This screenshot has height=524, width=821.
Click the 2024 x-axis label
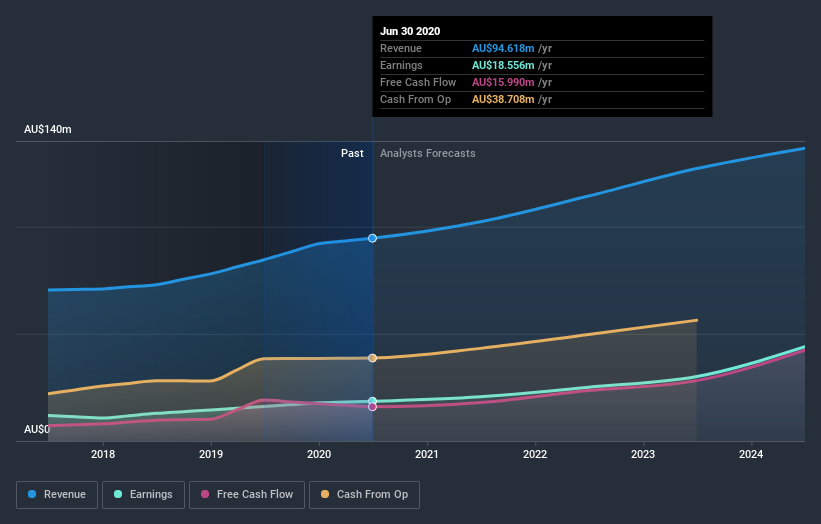pyautogui.click(x=751, y=454)
